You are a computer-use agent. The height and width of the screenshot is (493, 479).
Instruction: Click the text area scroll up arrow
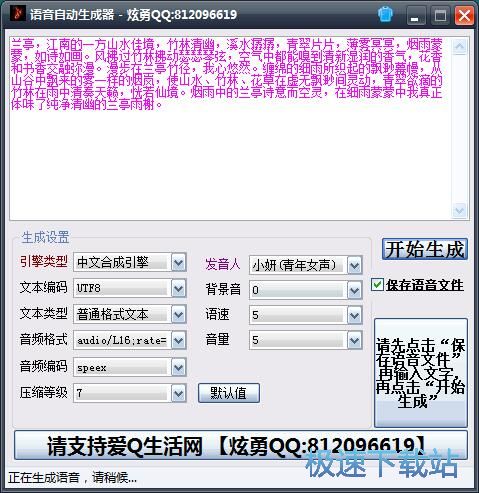460,47
